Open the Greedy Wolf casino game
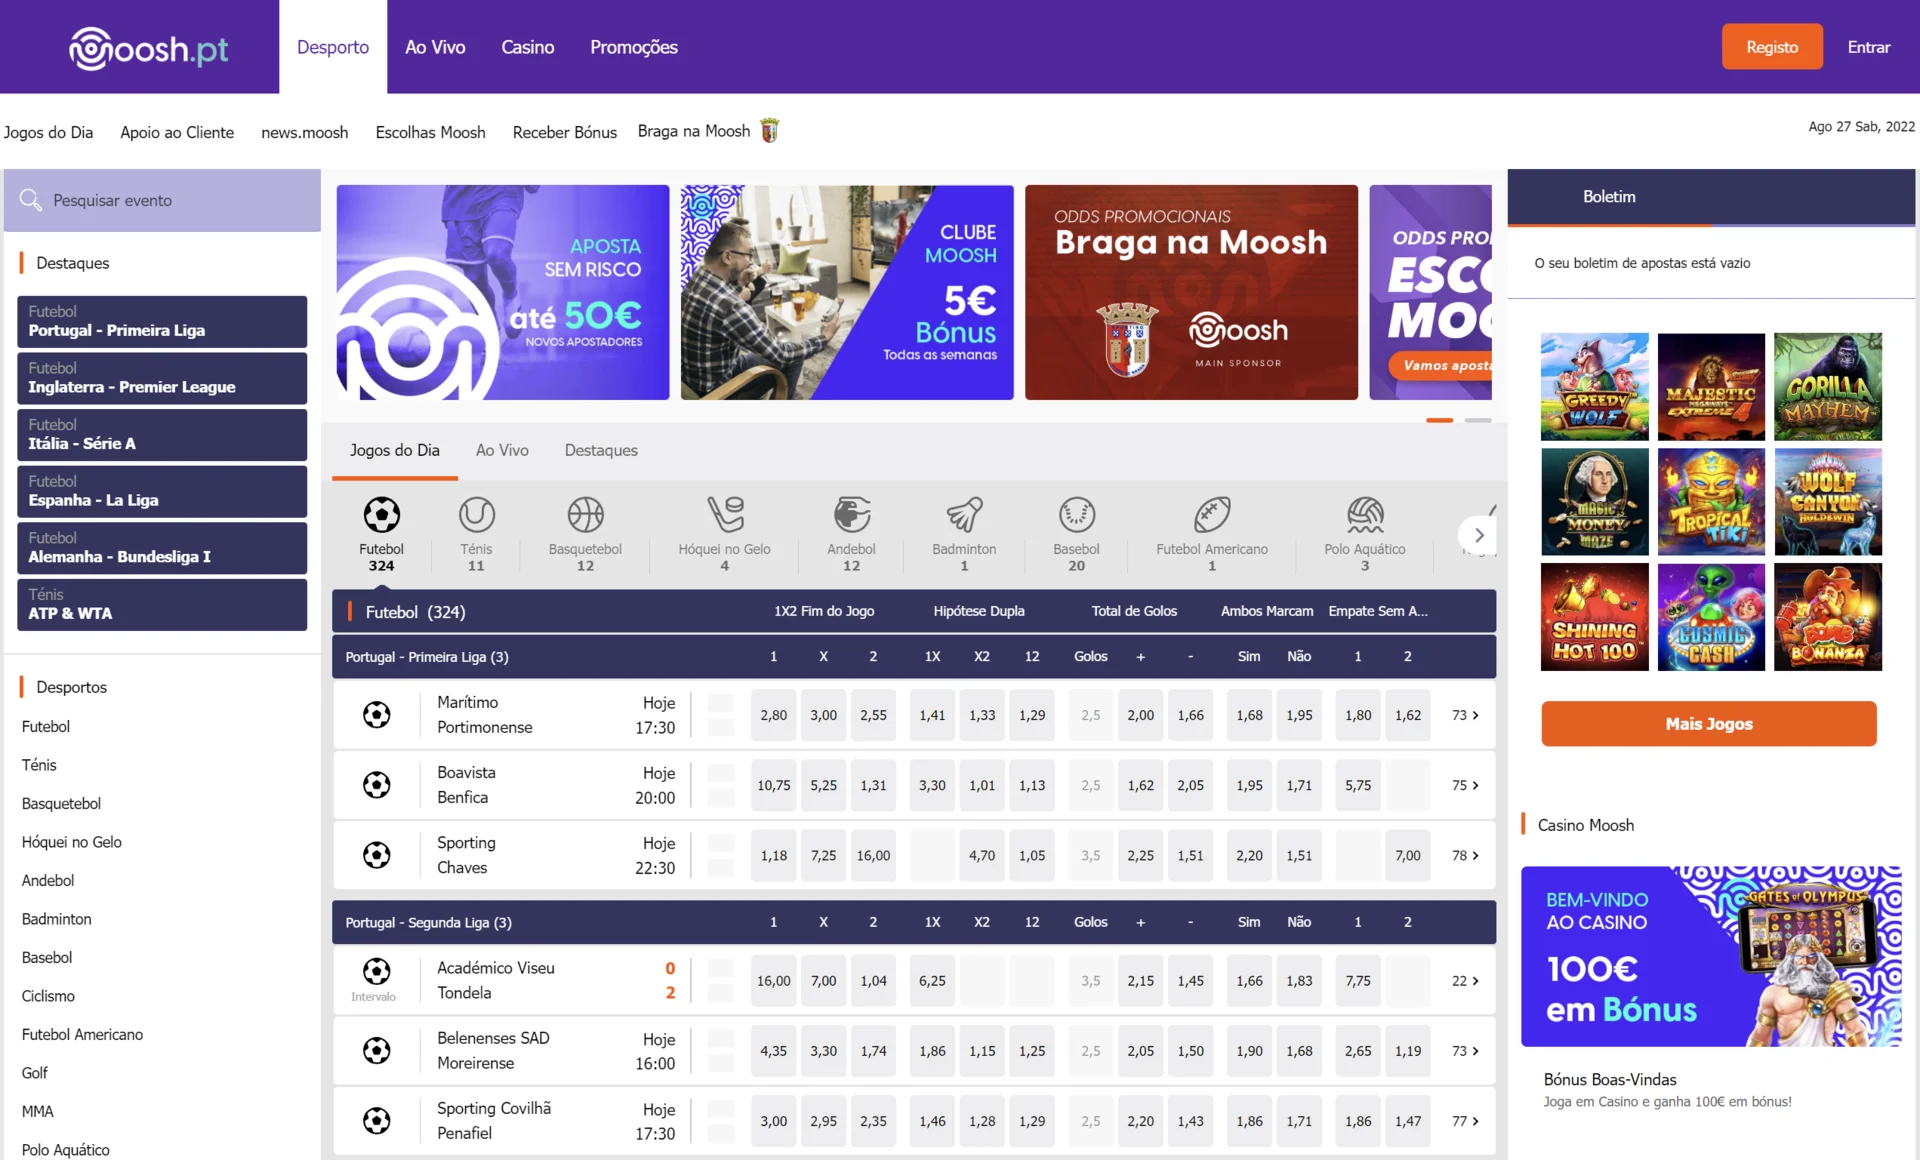 tap(1594, 387)
